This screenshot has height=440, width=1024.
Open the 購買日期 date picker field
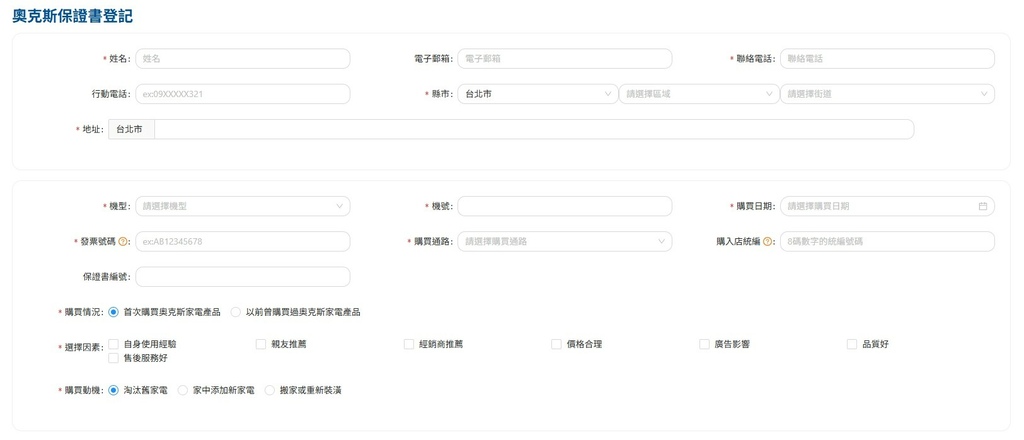888,206
